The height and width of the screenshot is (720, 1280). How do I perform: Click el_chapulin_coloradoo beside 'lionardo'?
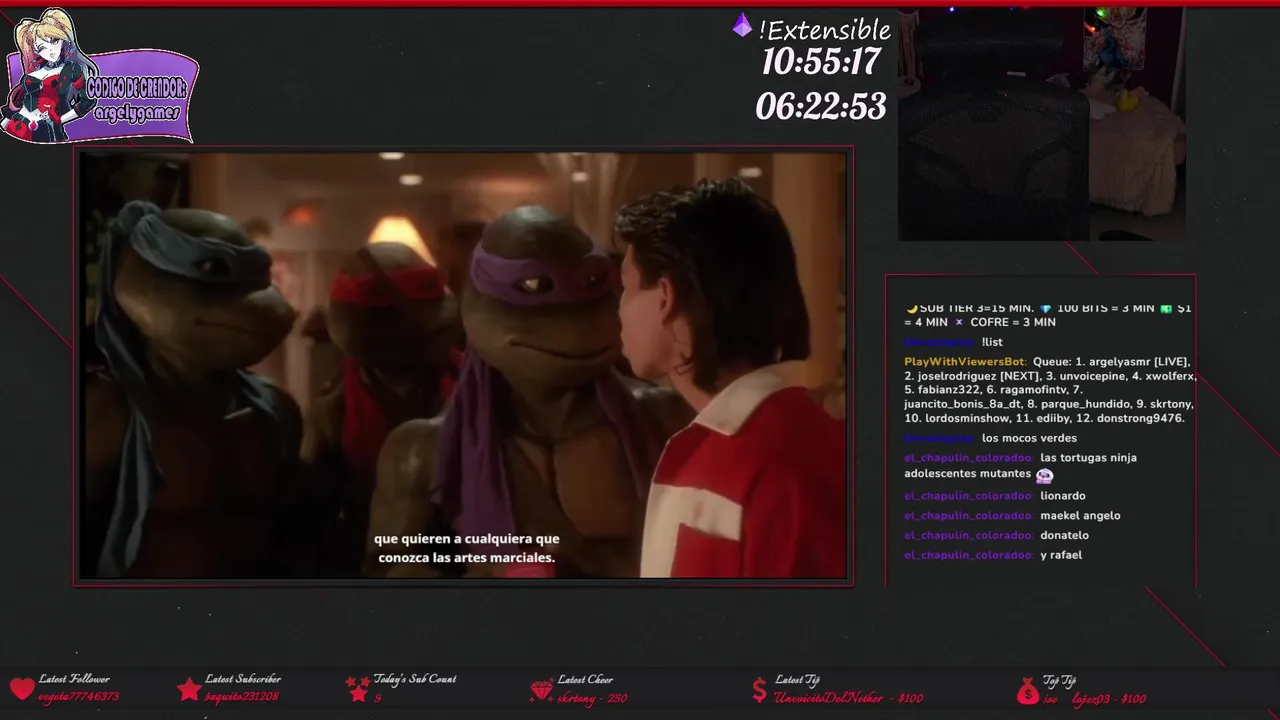pos(968,496)
